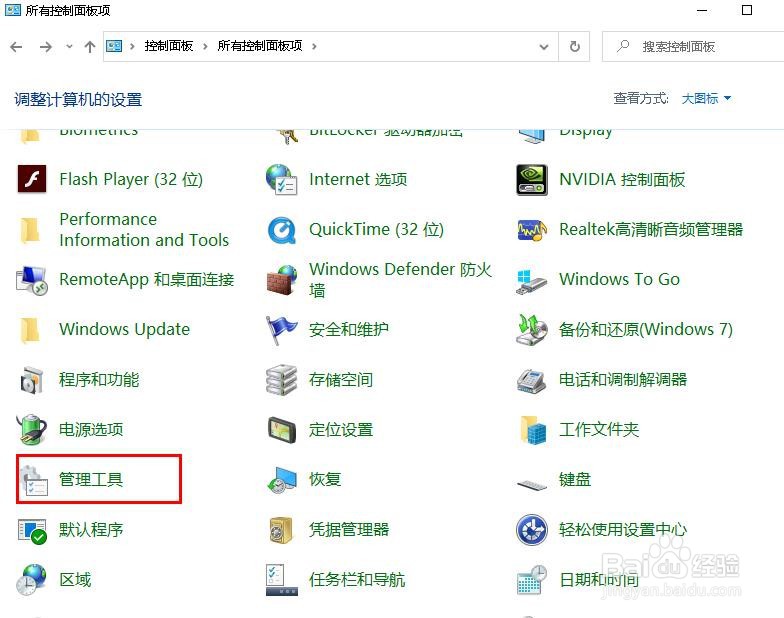Image resolution: width=784 pixels, height=618 pixels.
Task: Open the 定位设置 icon
Action: 282,430
